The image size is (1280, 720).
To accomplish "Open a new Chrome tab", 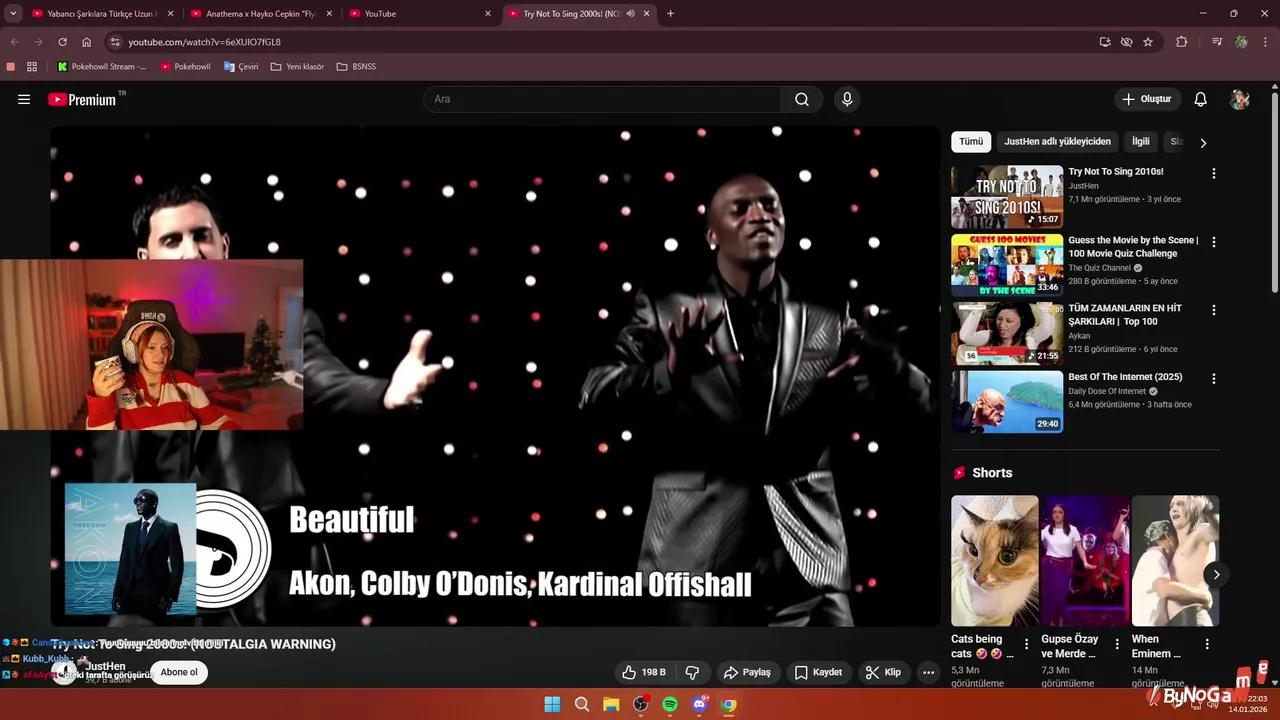I will pos(670,14).
